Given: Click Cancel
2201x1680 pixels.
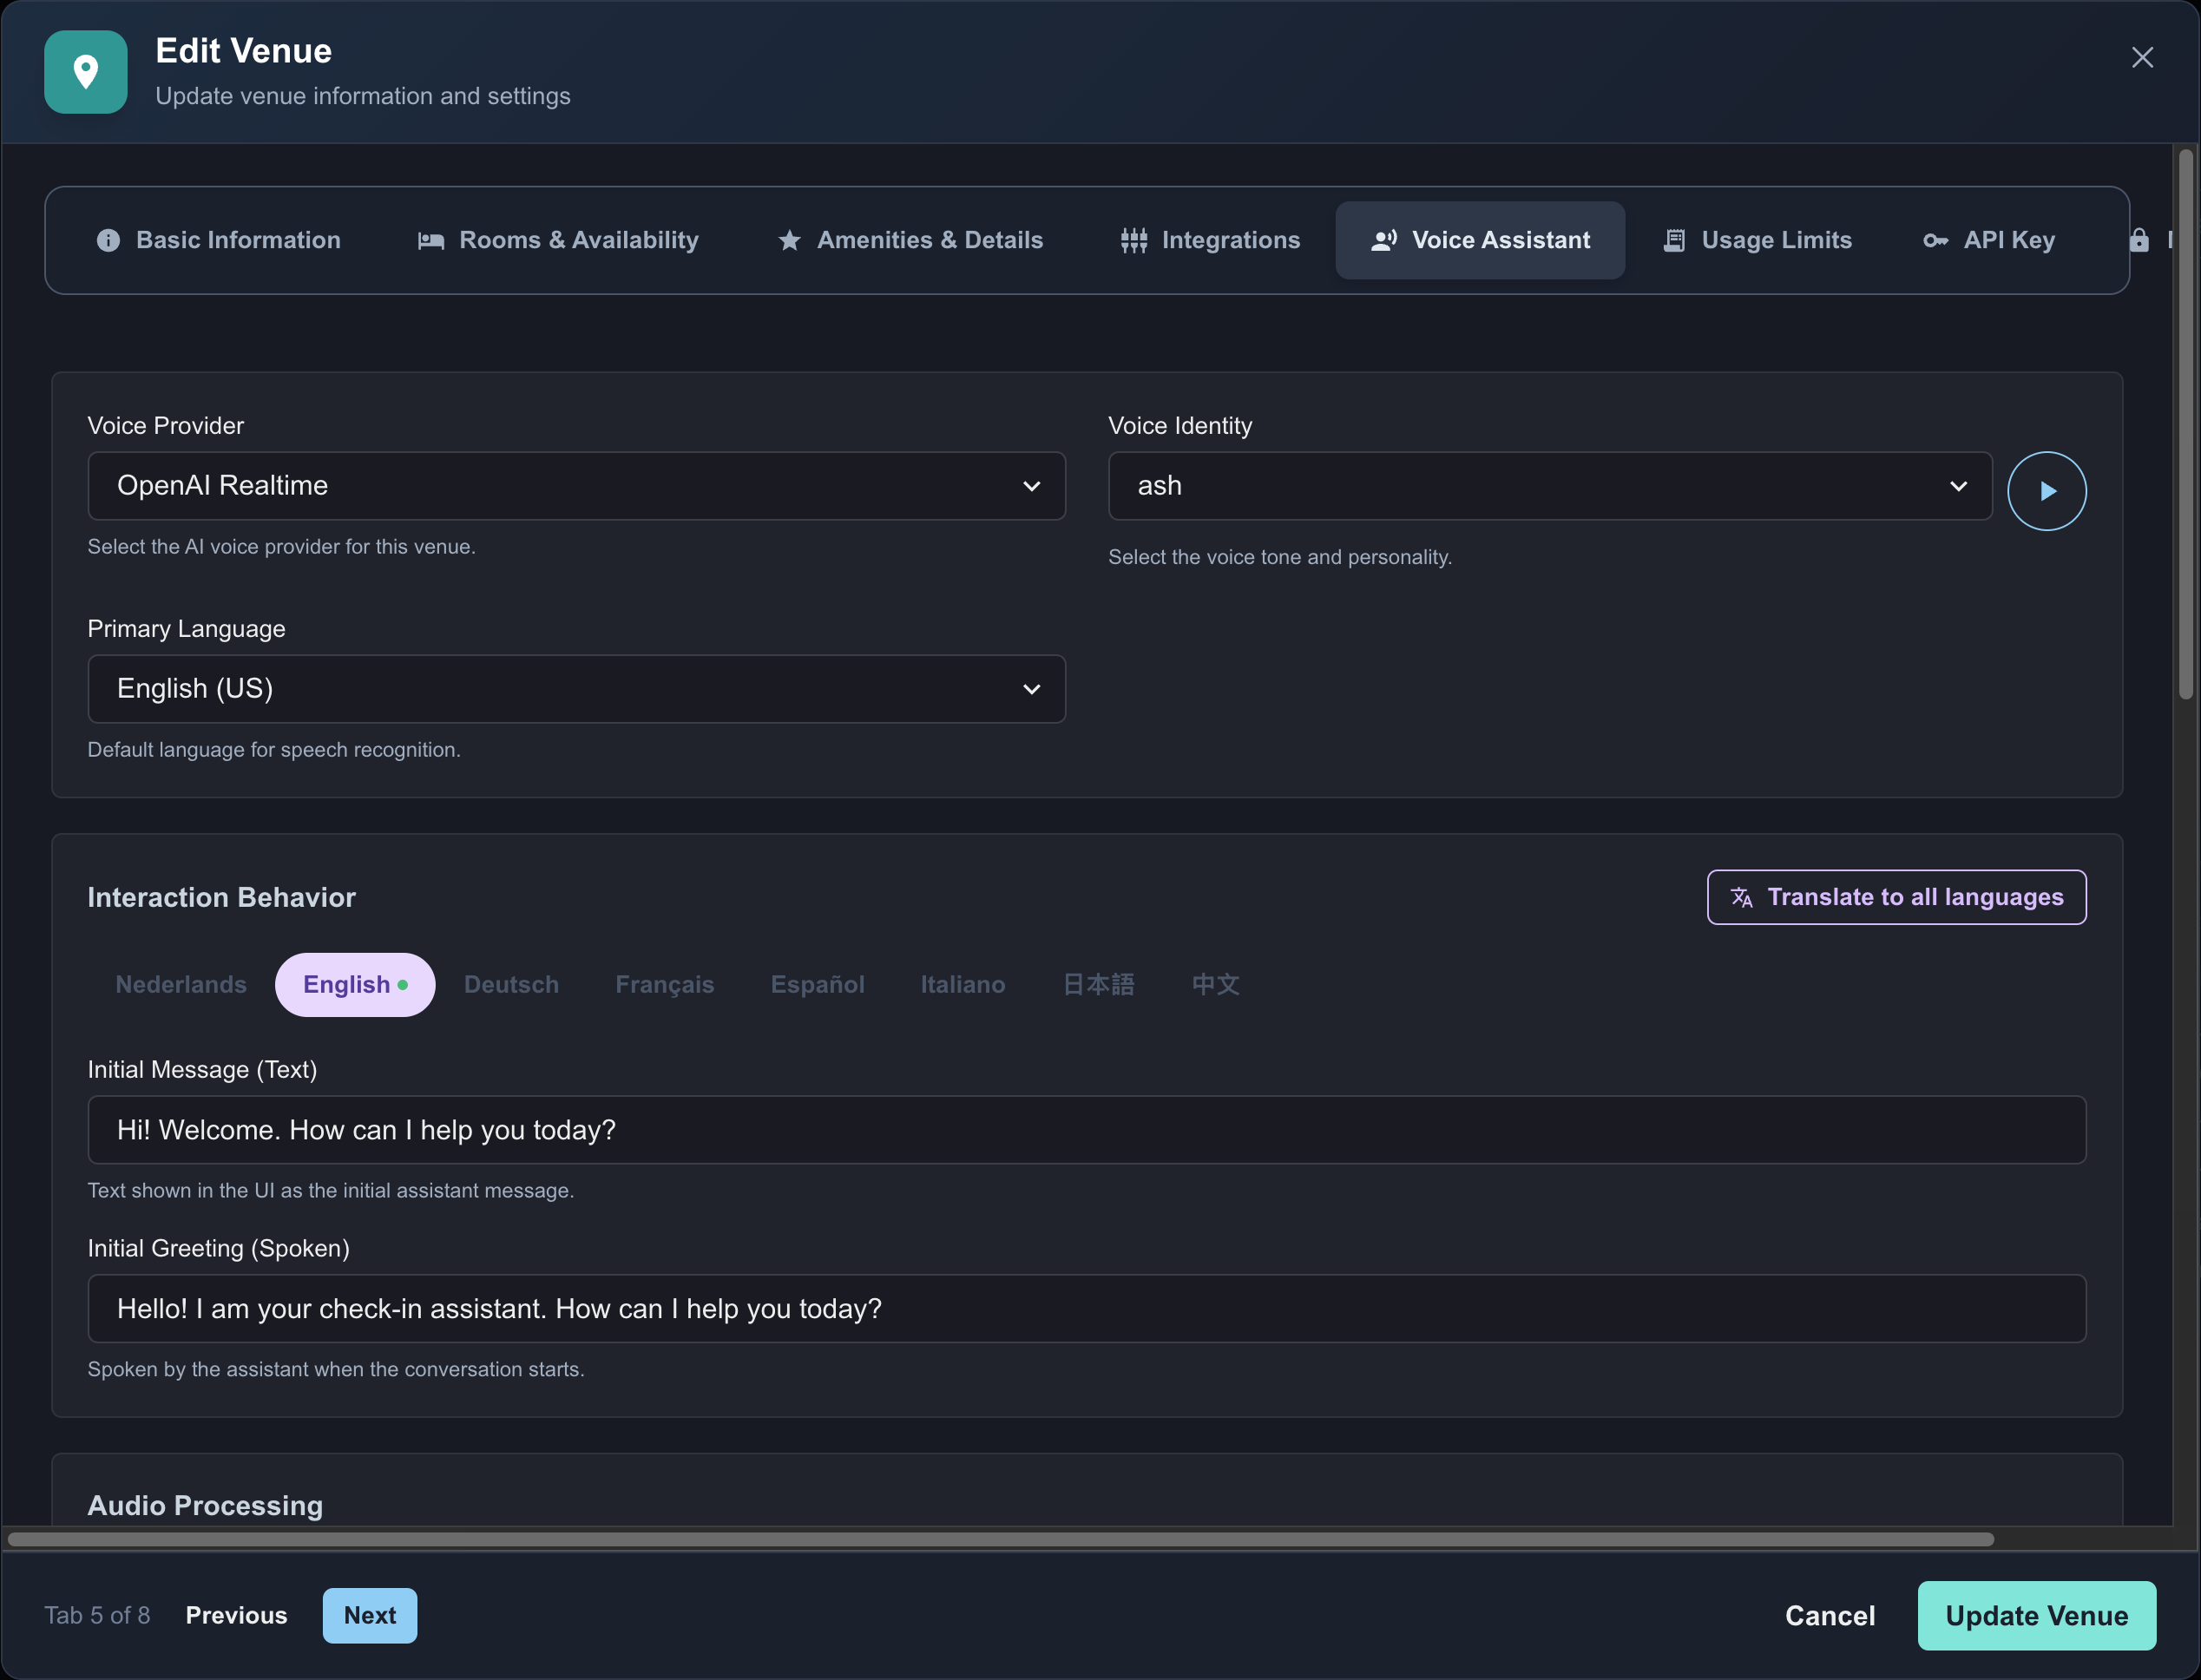Looking at the screenshot, I should (x=1830, y=1616).
